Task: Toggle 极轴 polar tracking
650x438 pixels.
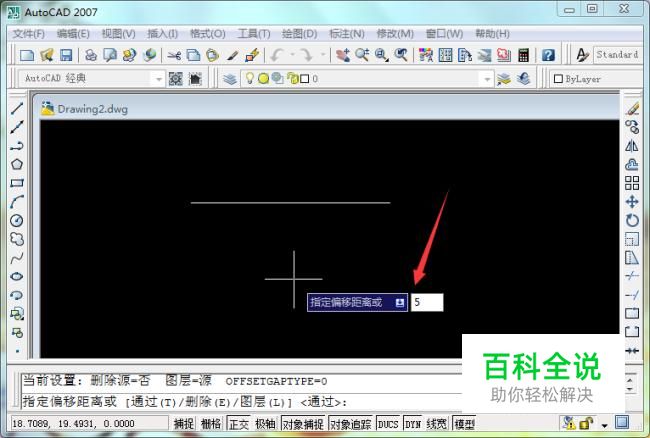Action: 265,423
